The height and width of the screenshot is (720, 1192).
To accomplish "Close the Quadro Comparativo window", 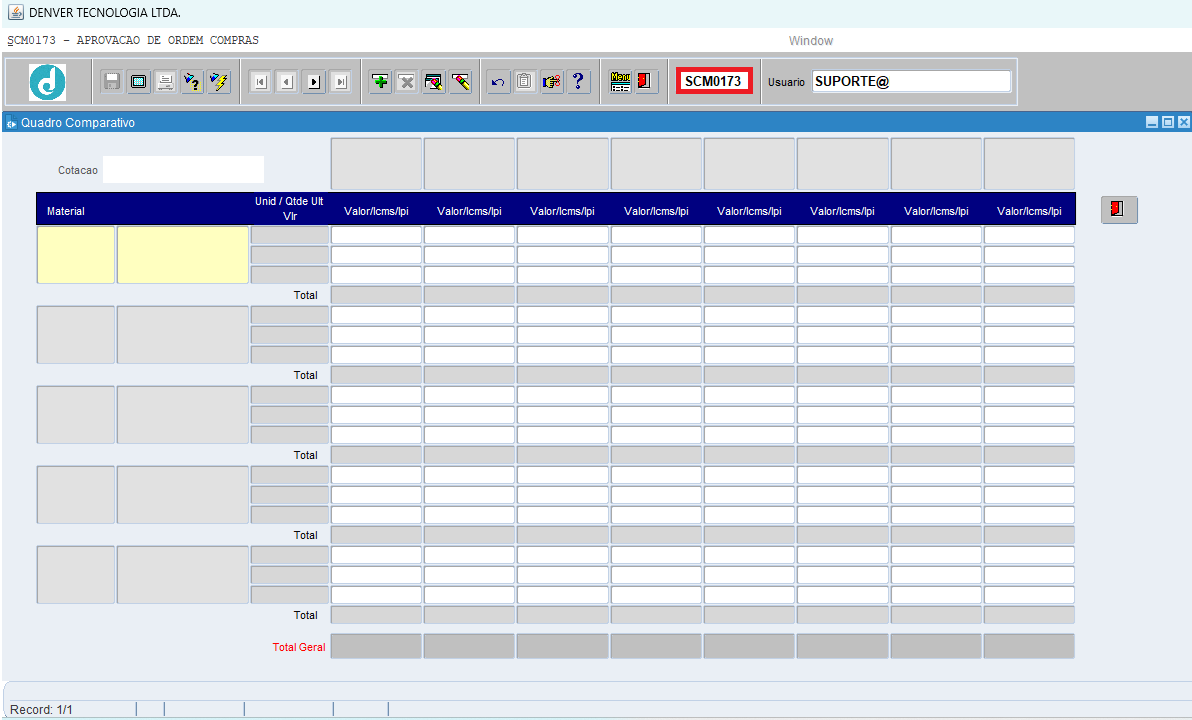I will (1184, 122).
